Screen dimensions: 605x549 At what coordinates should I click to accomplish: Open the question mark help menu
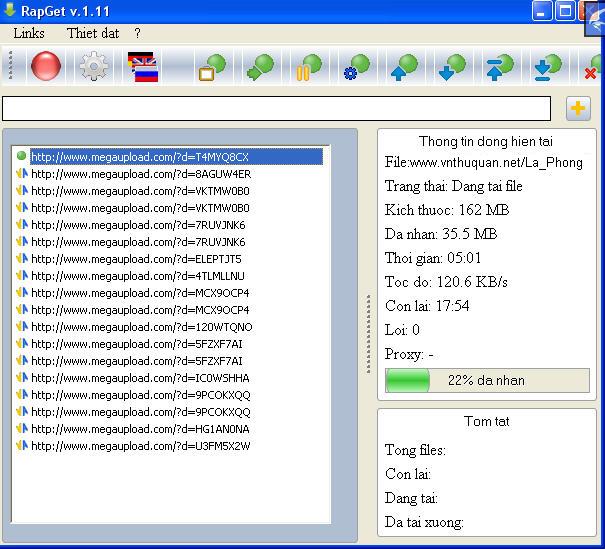(137, 33)
